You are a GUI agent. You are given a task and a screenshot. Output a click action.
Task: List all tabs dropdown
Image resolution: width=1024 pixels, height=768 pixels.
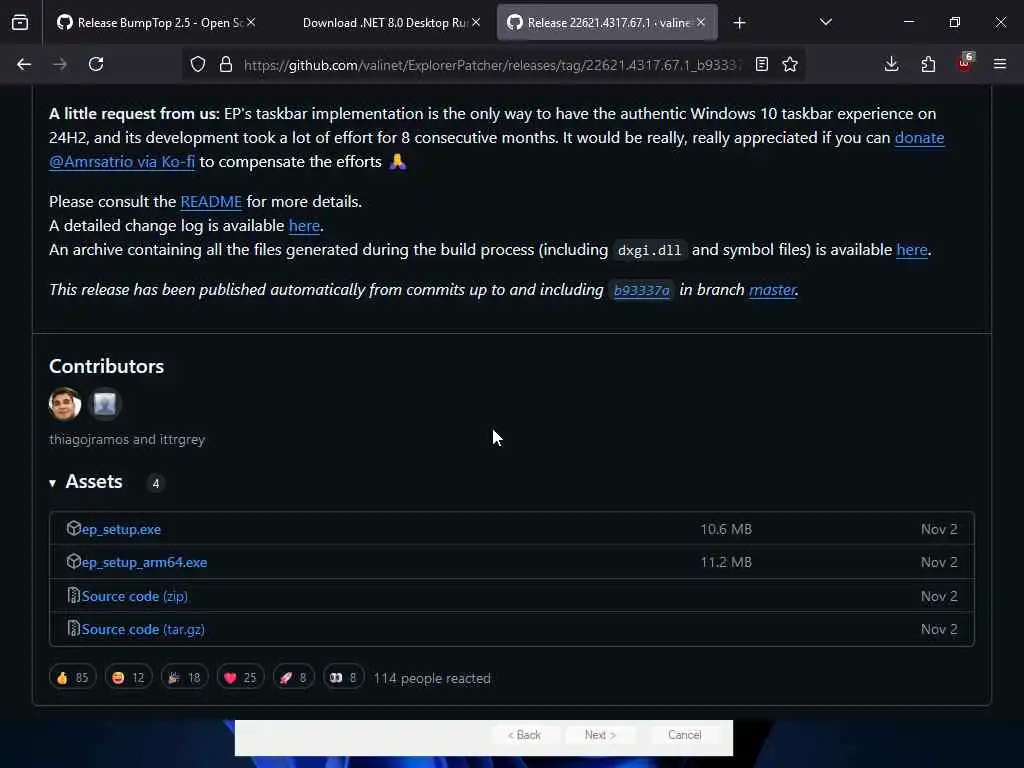pyautogui.click(x=826, y=22)
